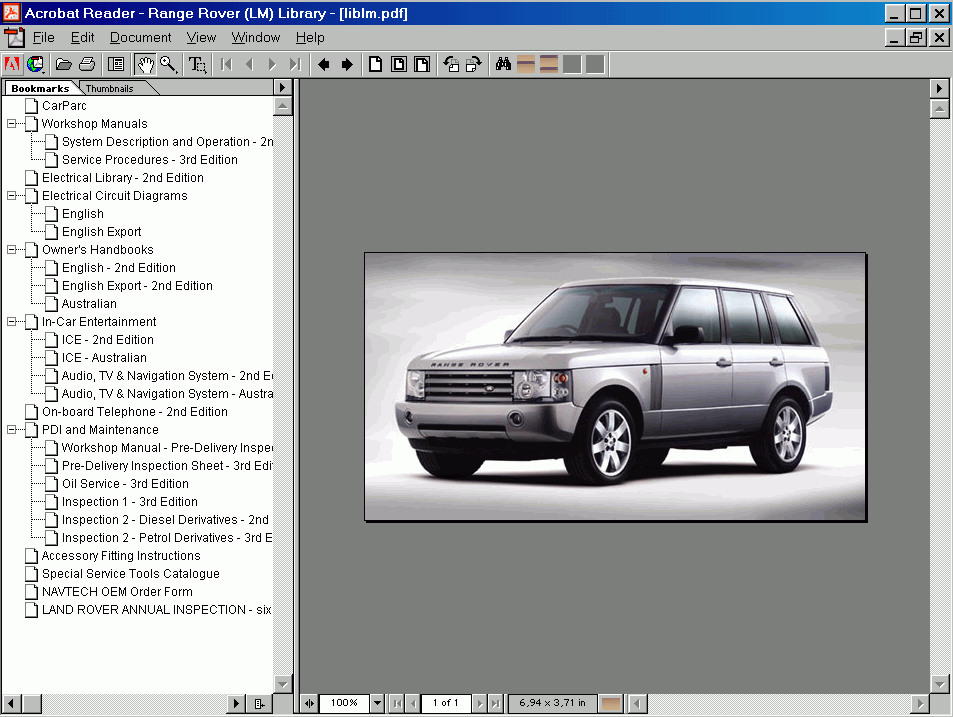The image size is (953, 717).
Task: Open Oil Service - 3rd Edition bookmark
Action: pos(125,484)
